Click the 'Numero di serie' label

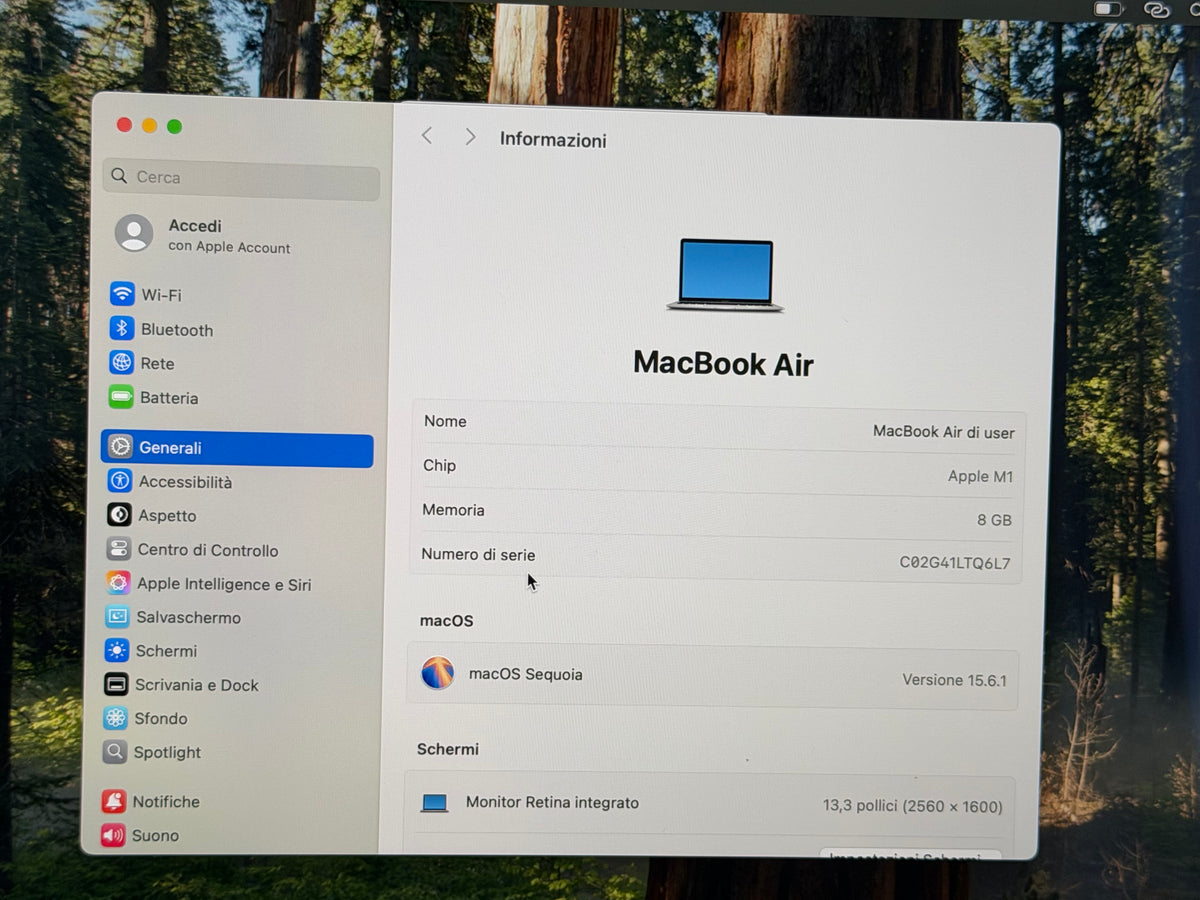coord(478,554)
